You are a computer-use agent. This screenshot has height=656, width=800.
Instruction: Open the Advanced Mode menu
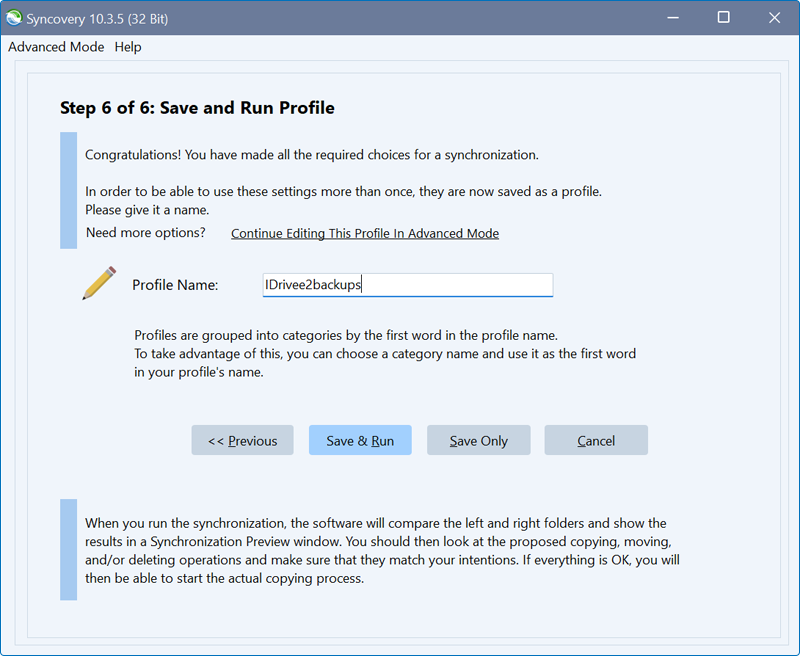click(x=56, y=47)
